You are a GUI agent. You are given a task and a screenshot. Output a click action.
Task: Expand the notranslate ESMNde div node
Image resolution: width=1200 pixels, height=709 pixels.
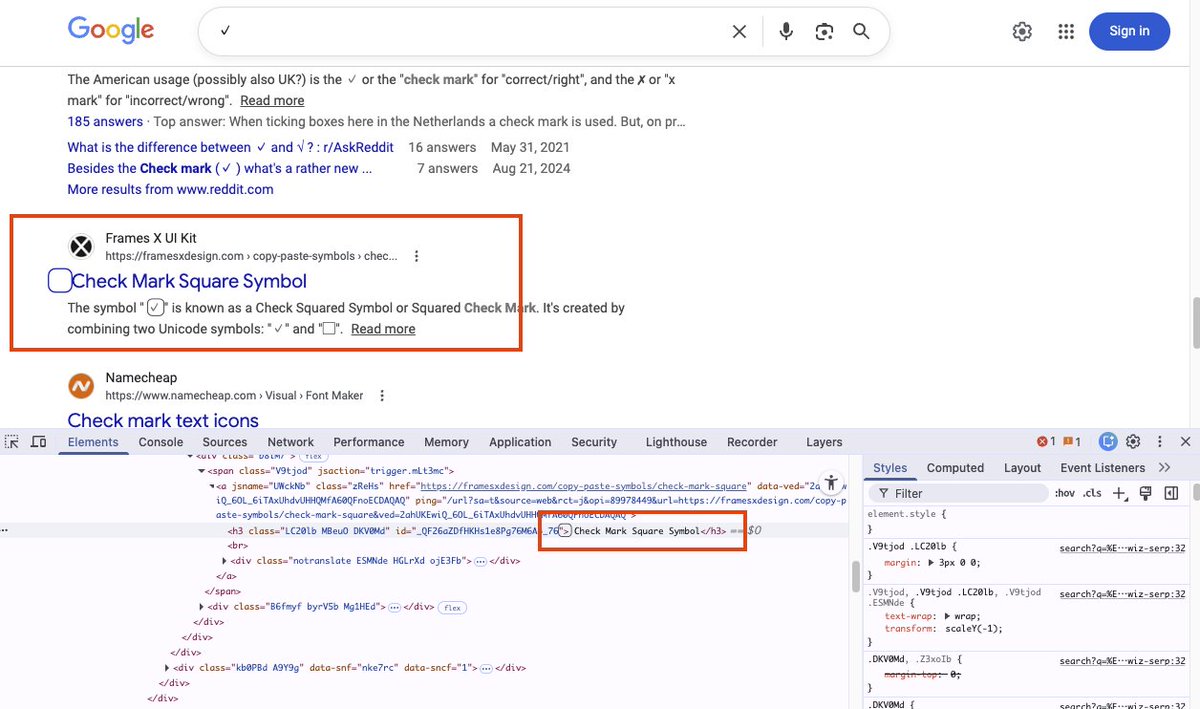223,561
